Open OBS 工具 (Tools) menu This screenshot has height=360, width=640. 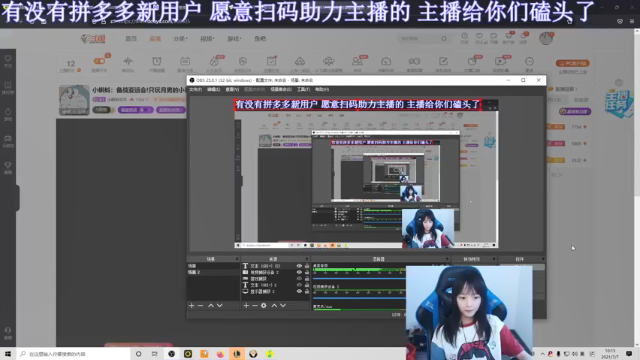[303, 89]
